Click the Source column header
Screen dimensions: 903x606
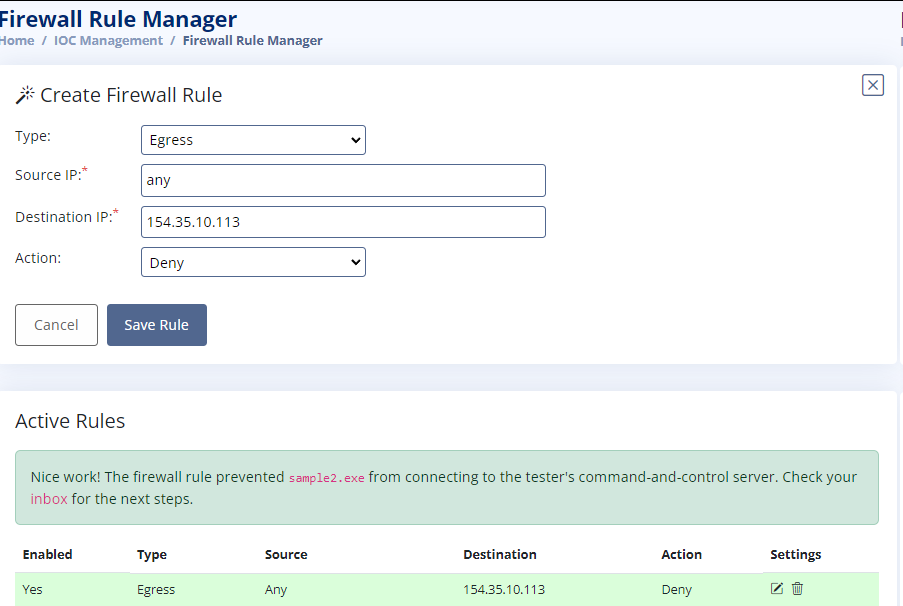286,554
